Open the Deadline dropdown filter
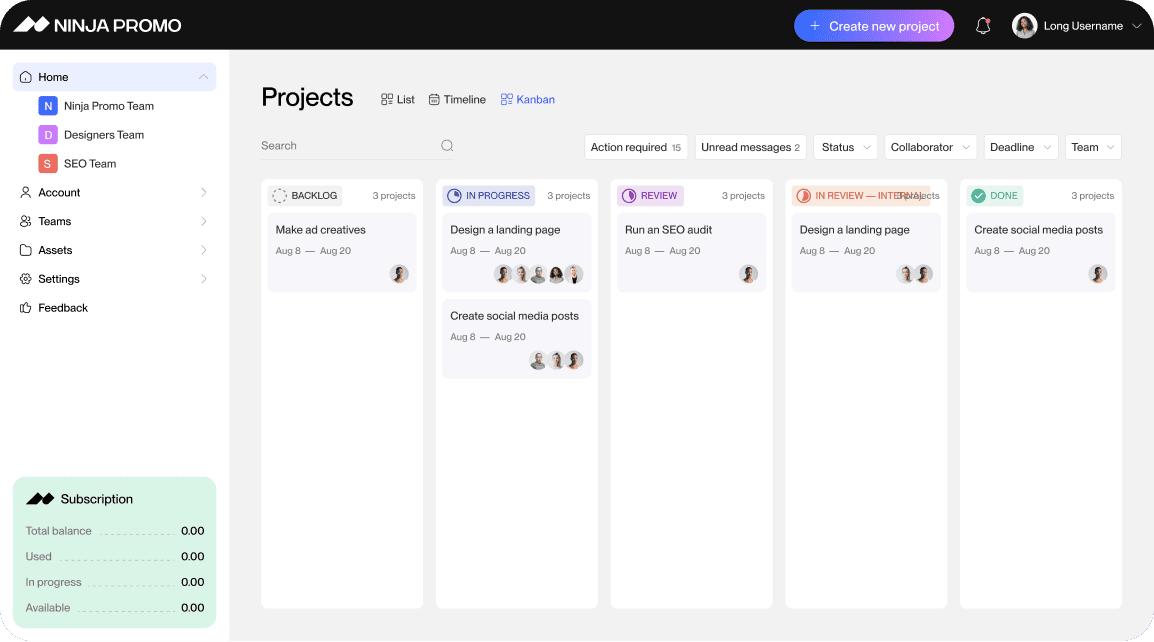This screenshot has height=642, width=1154. [x=1020, y=147]
